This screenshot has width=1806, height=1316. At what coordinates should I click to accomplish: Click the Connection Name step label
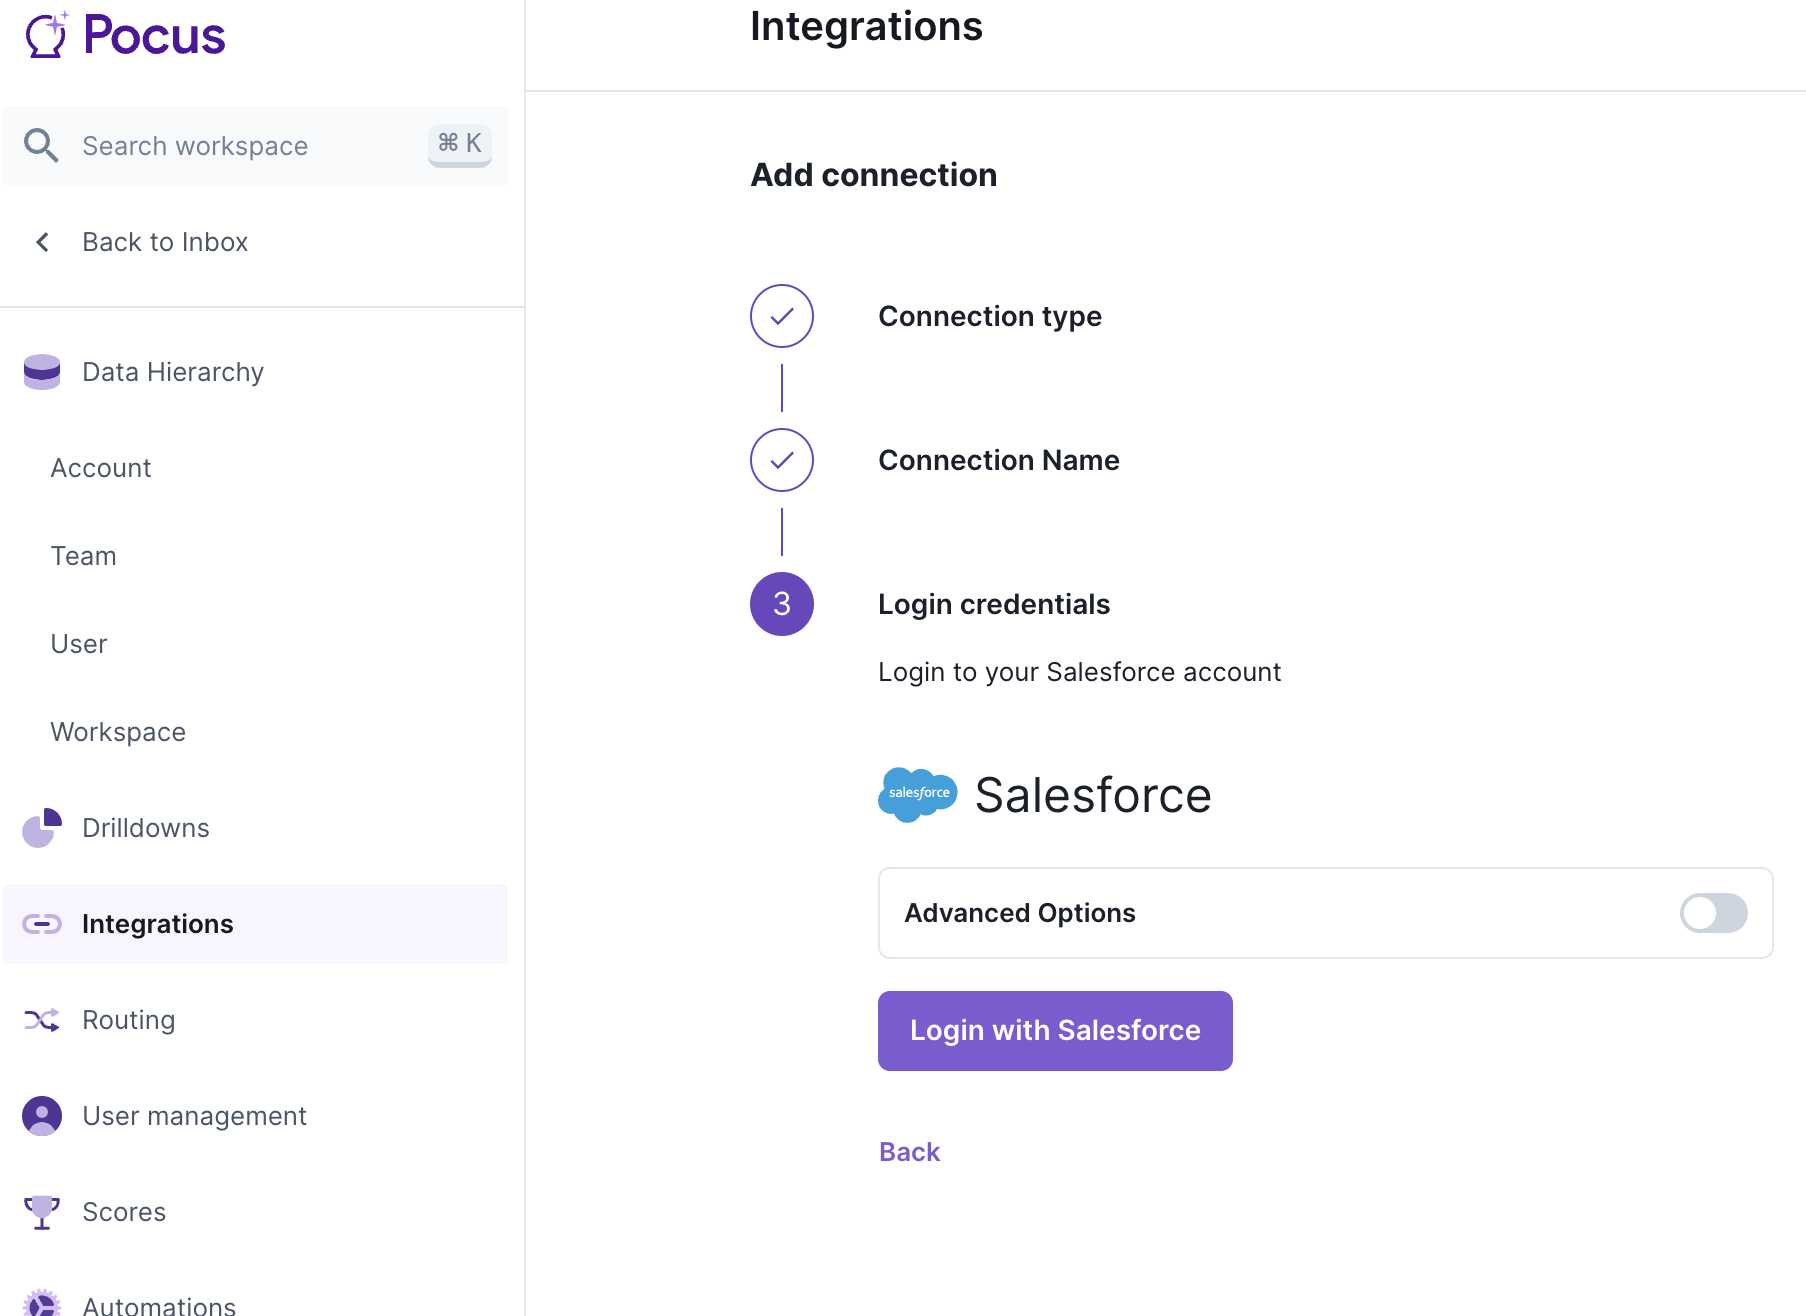tap(999, 460)
